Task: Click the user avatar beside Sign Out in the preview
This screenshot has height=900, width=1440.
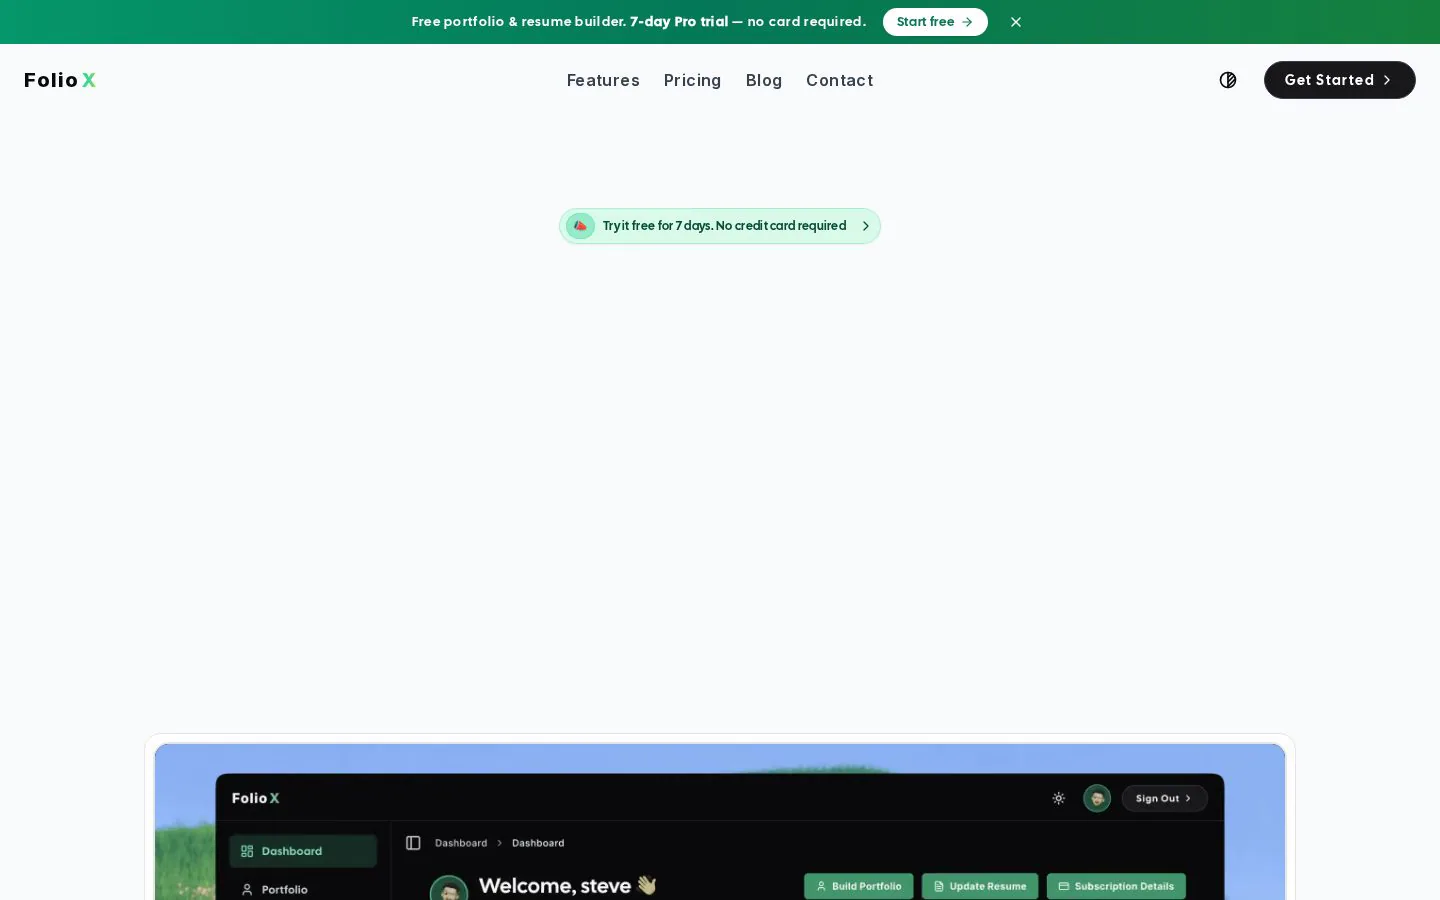Action: point(1097,798)
